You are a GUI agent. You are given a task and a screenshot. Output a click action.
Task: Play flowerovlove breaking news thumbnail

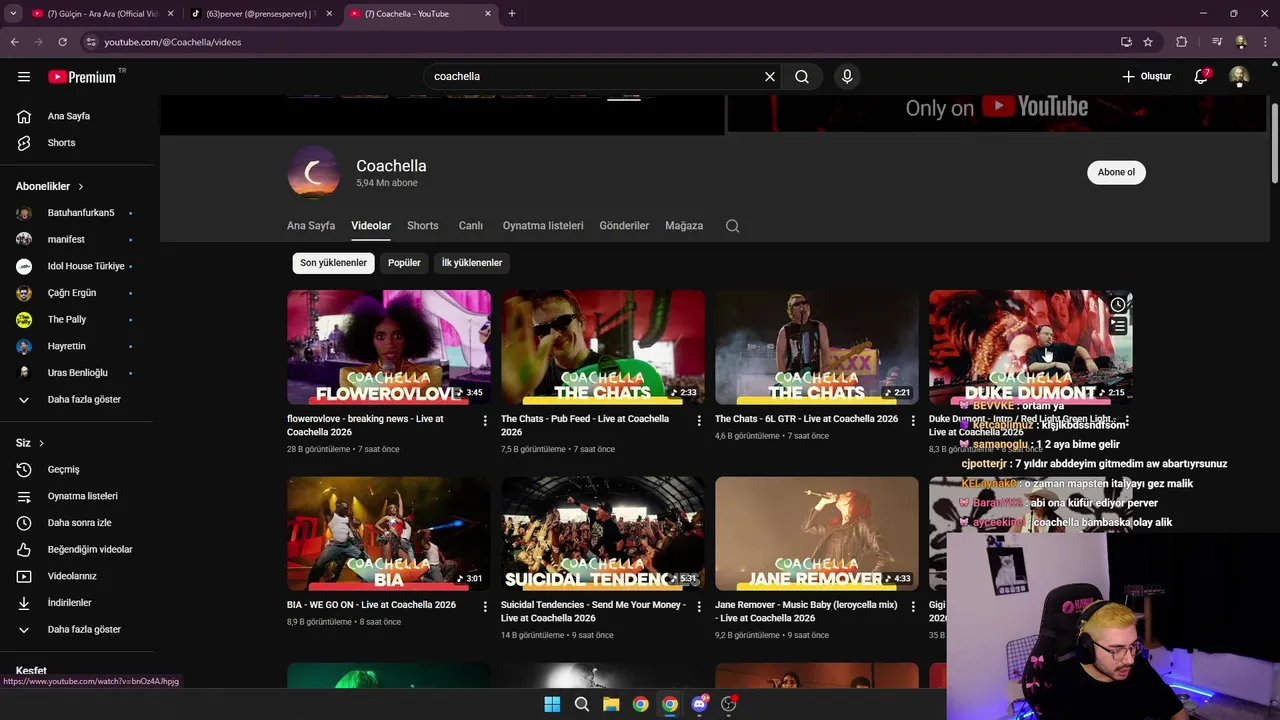[389, 347]
